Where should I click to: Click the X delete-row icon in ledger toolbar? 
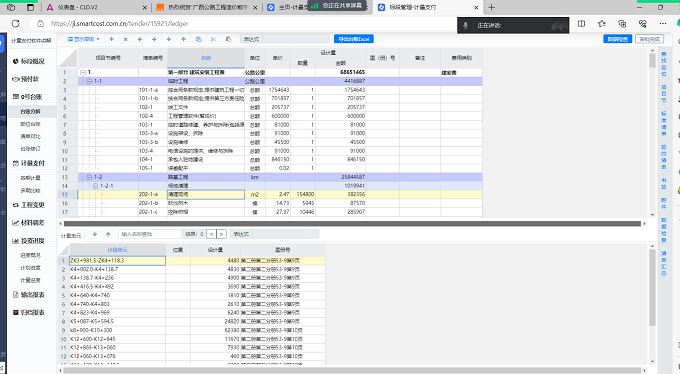pos(125,39)
